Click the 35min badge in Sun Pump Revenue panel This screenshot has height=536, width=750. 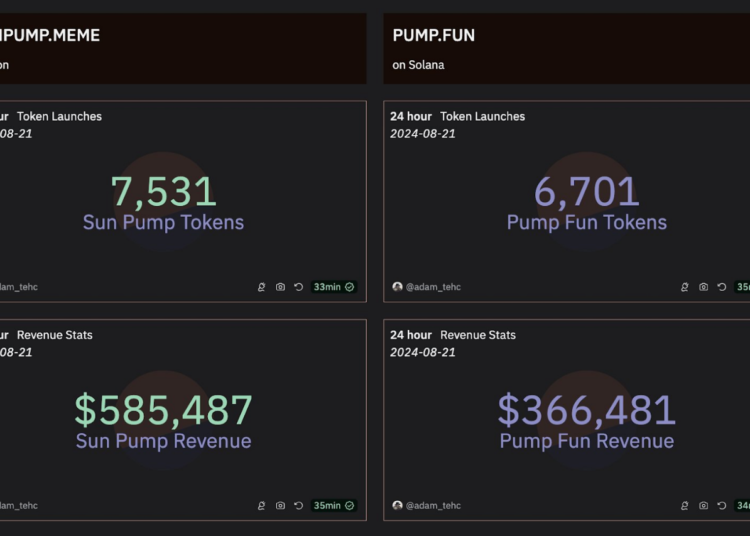(333, 505)
